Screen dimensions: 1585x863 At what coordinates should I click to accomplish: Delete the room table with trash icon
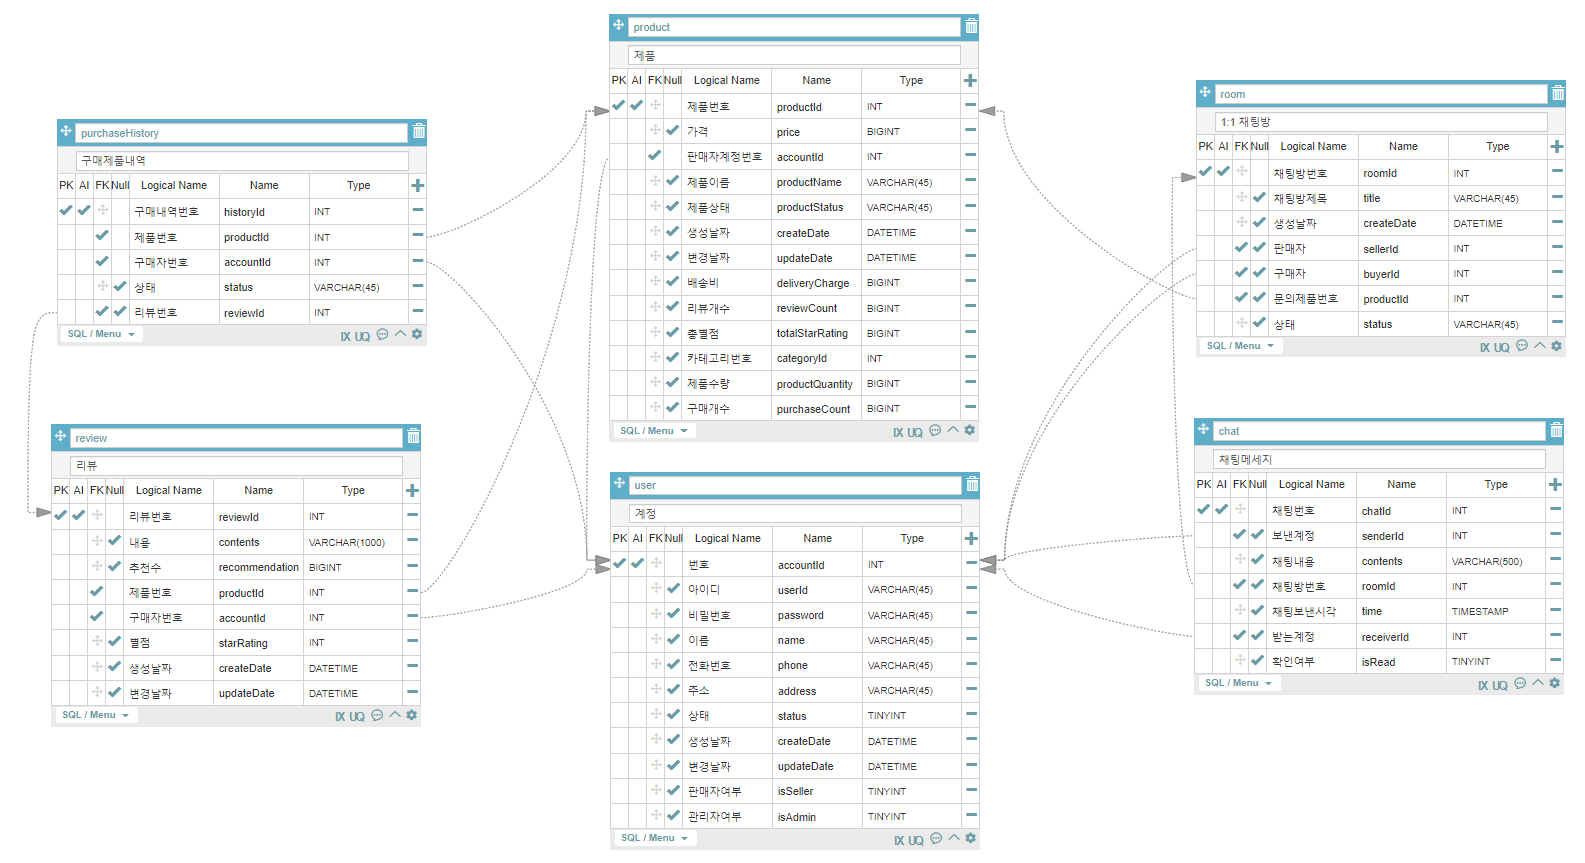click(x=1558, y=93)
